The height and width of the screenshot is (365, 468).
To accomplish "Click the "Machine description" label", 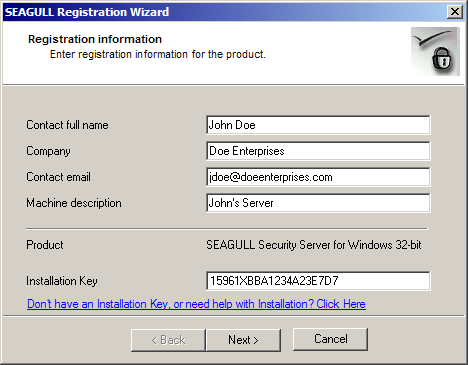I will pyautogui.click(x=74, y=203).
